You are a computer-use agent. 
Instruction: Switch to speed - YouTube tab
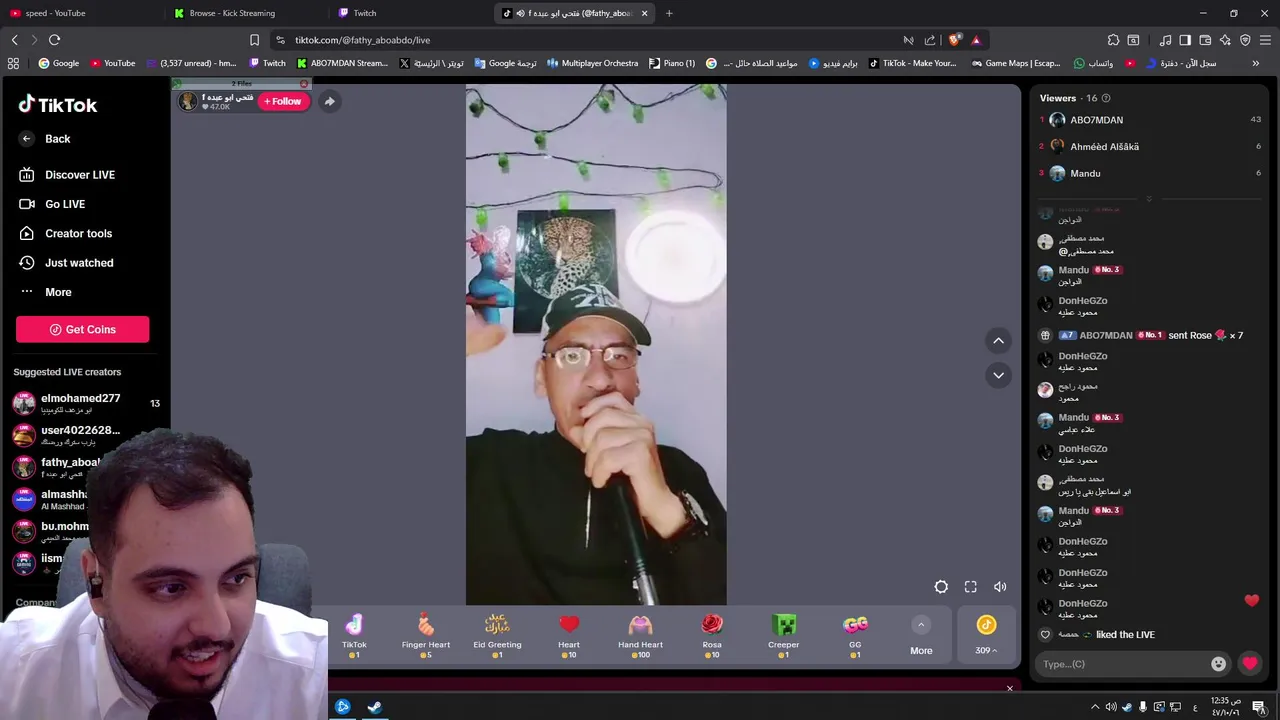pos(80,13)
